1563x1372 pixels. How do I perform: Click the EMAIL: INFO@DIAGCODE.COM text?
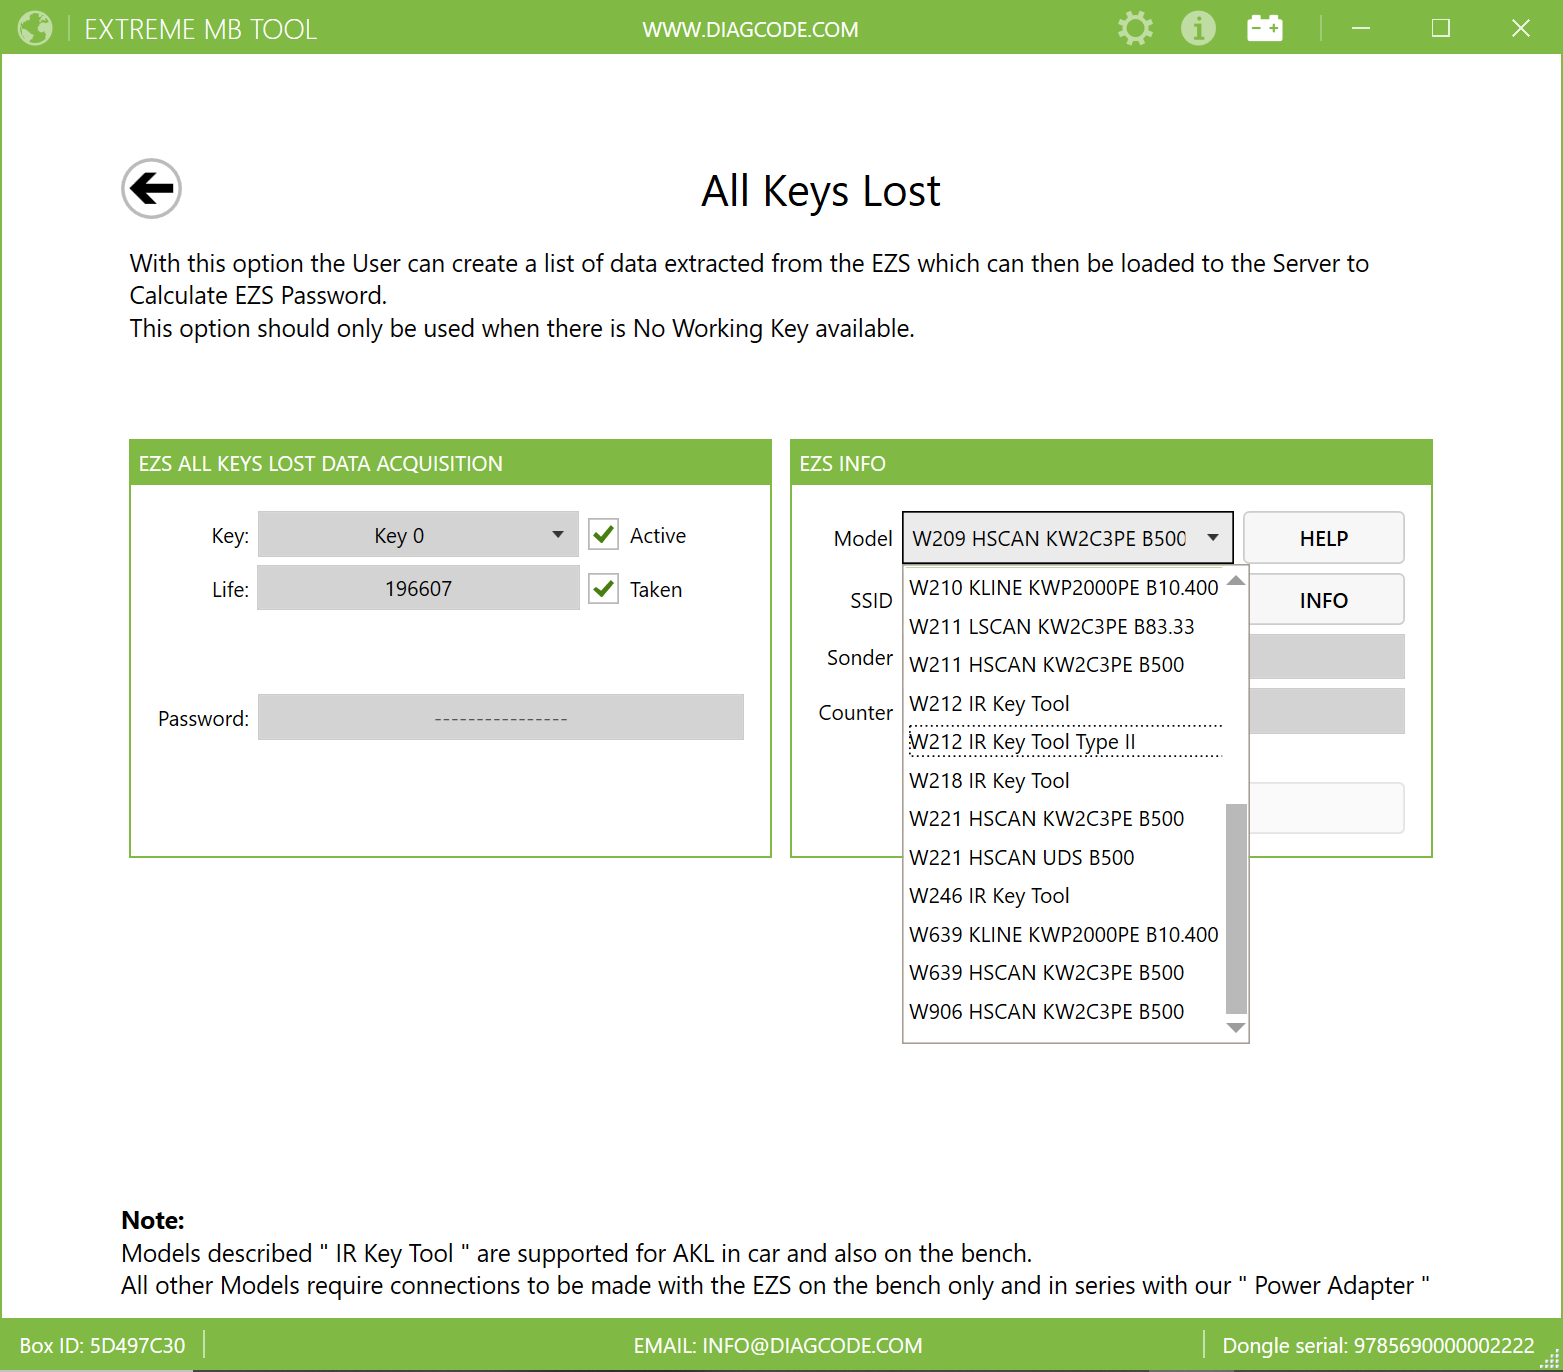[778, 1346]
